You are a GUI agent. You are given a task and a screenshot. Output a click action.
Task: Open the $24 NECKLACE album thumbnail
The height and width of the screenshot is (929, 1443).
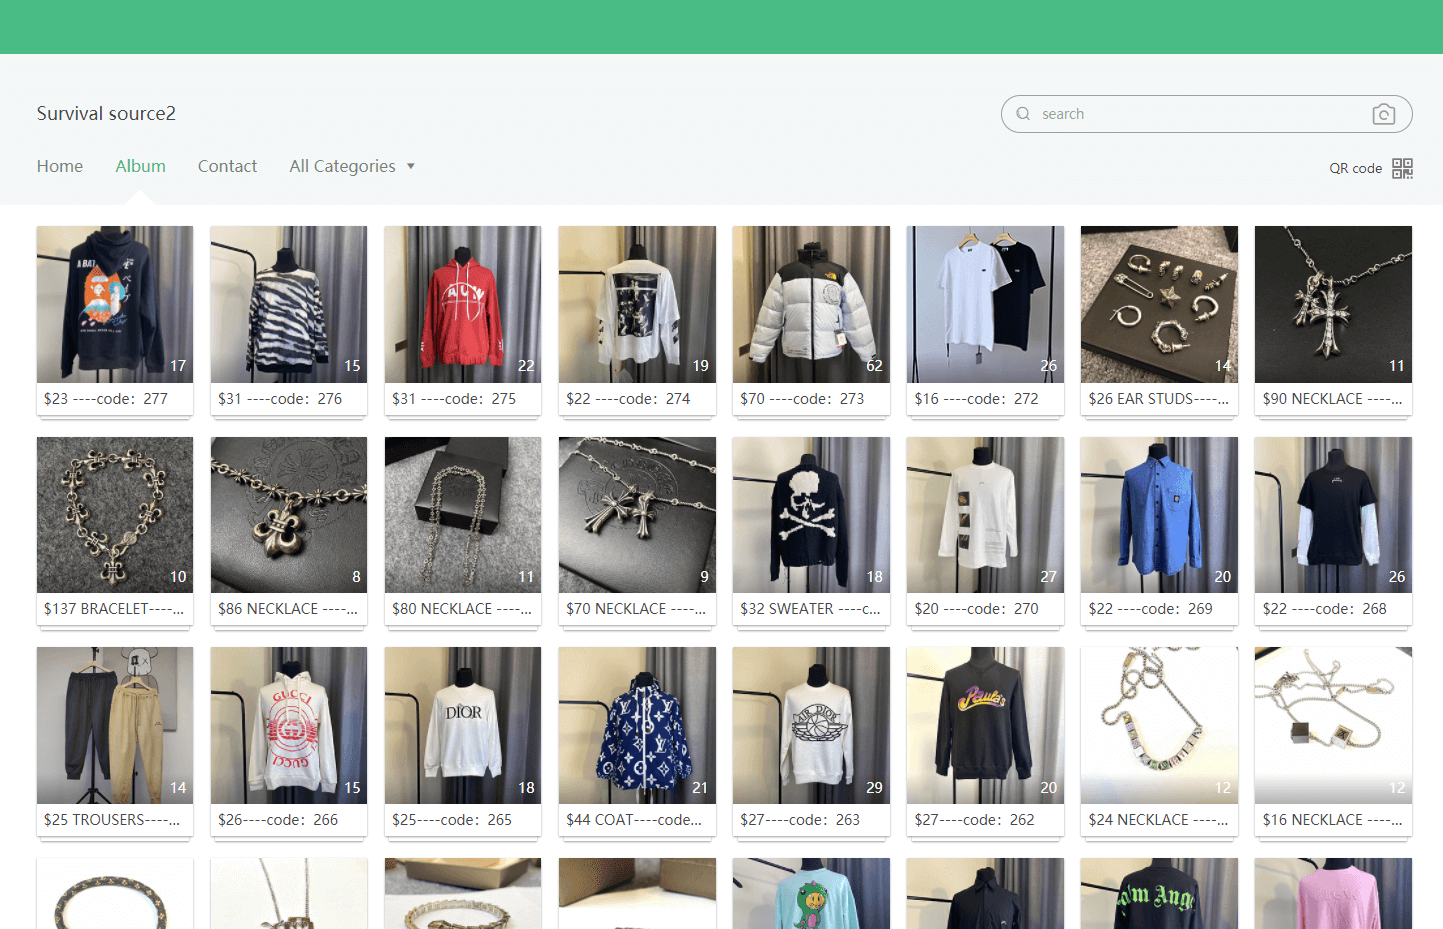[x=1159, y=725]
